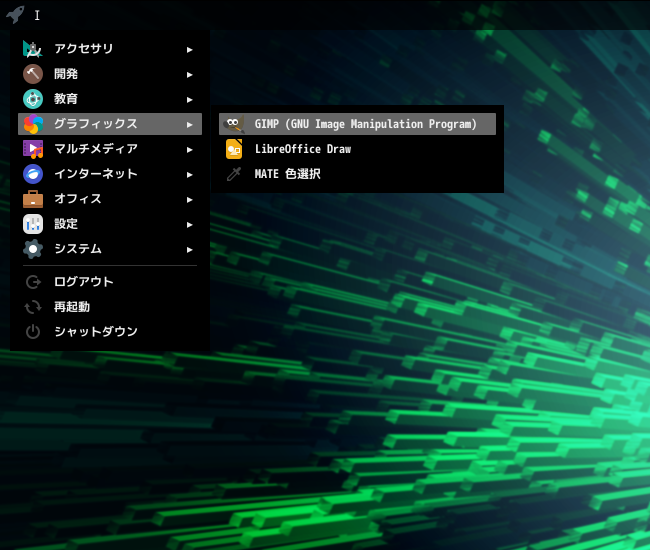The width and height of the screenshot is (650, 550).
Task: Open the 開発 menu category
Action: pos(110,74)
